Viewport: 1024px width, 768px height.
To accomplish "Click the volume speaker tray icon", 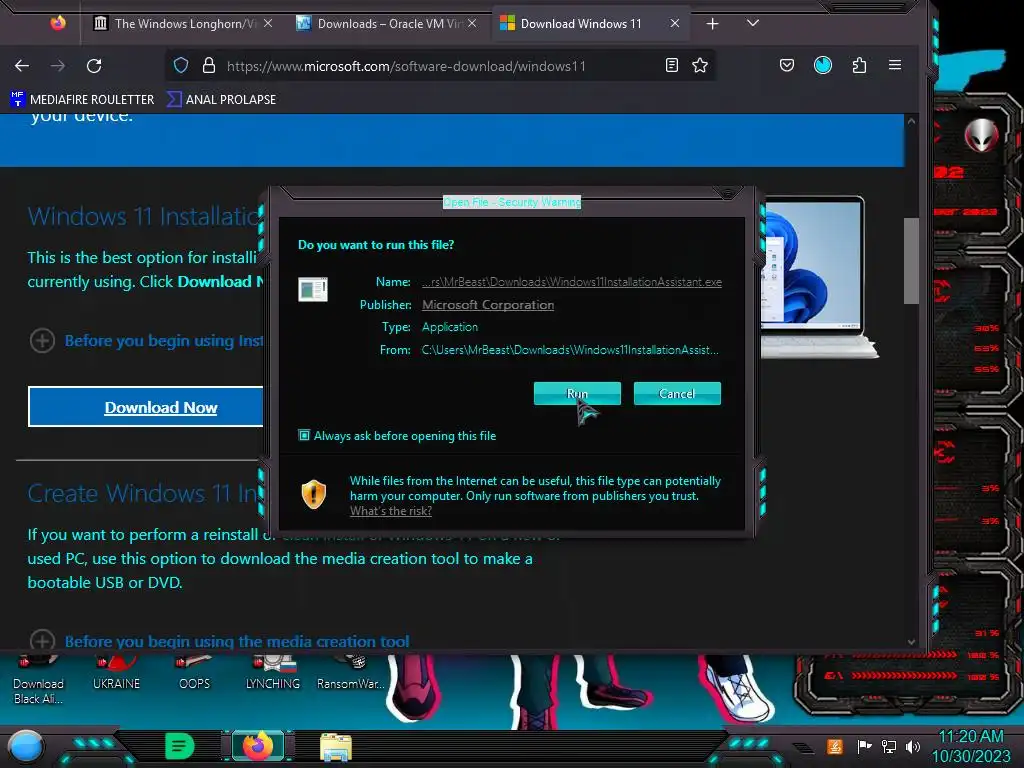I will click(913, 746).
